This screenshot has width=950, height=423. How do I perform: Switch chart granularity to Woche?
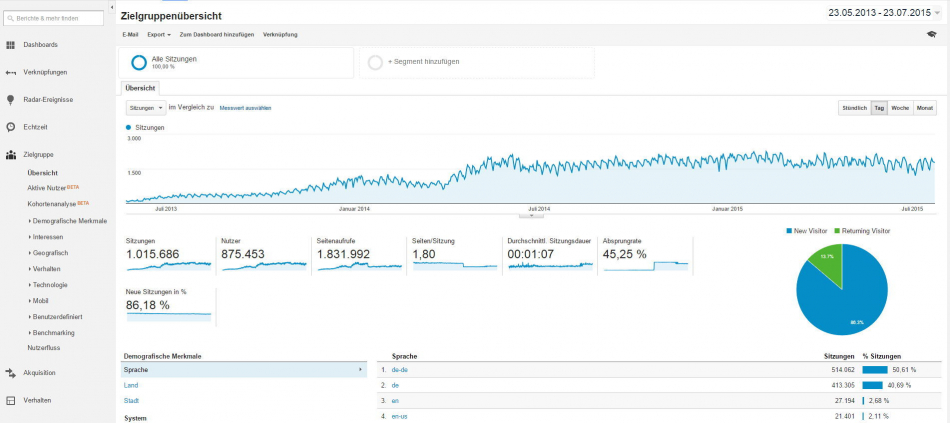pos(900,107)
